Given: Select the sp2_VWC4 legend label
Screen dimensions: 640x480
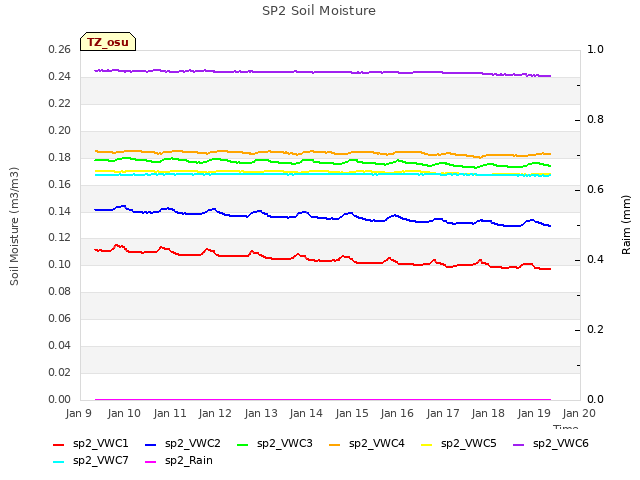Looking at the screenshot, I should tap(377, 444).
